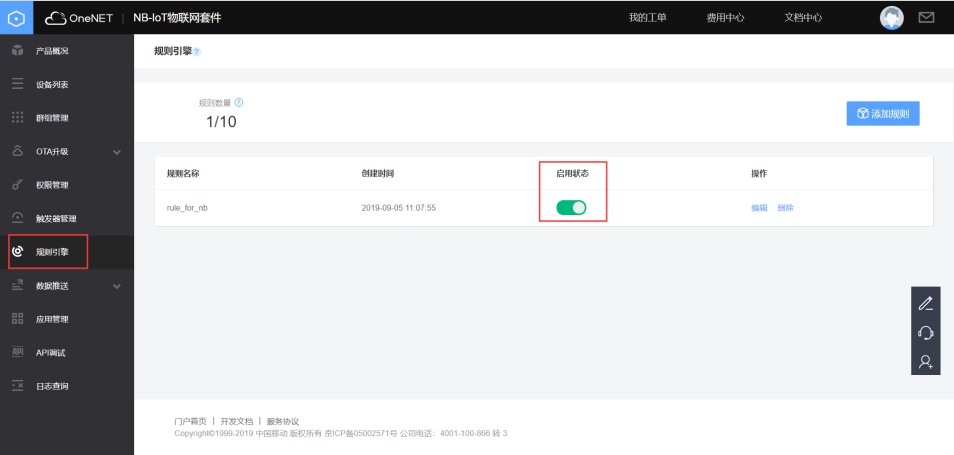Image resolution: width=954 pixels, height=455 pixels.
Task: Select 产品概况 menu label
Action: click(52, 51)
